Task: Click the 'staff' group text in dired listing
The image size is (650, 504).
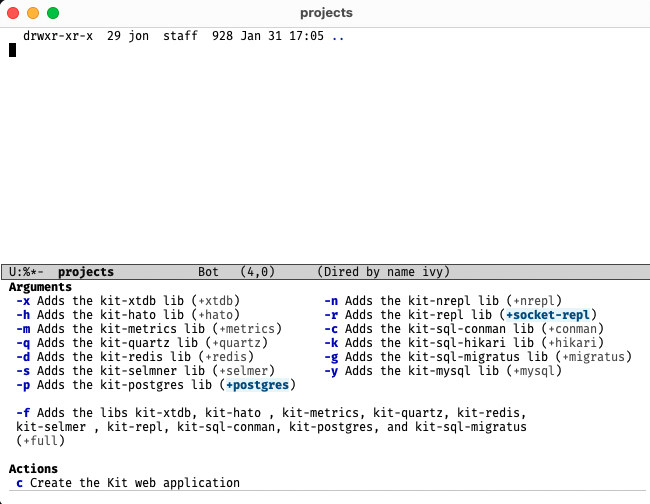Action: pyautogui.click(x=180, y=36)
